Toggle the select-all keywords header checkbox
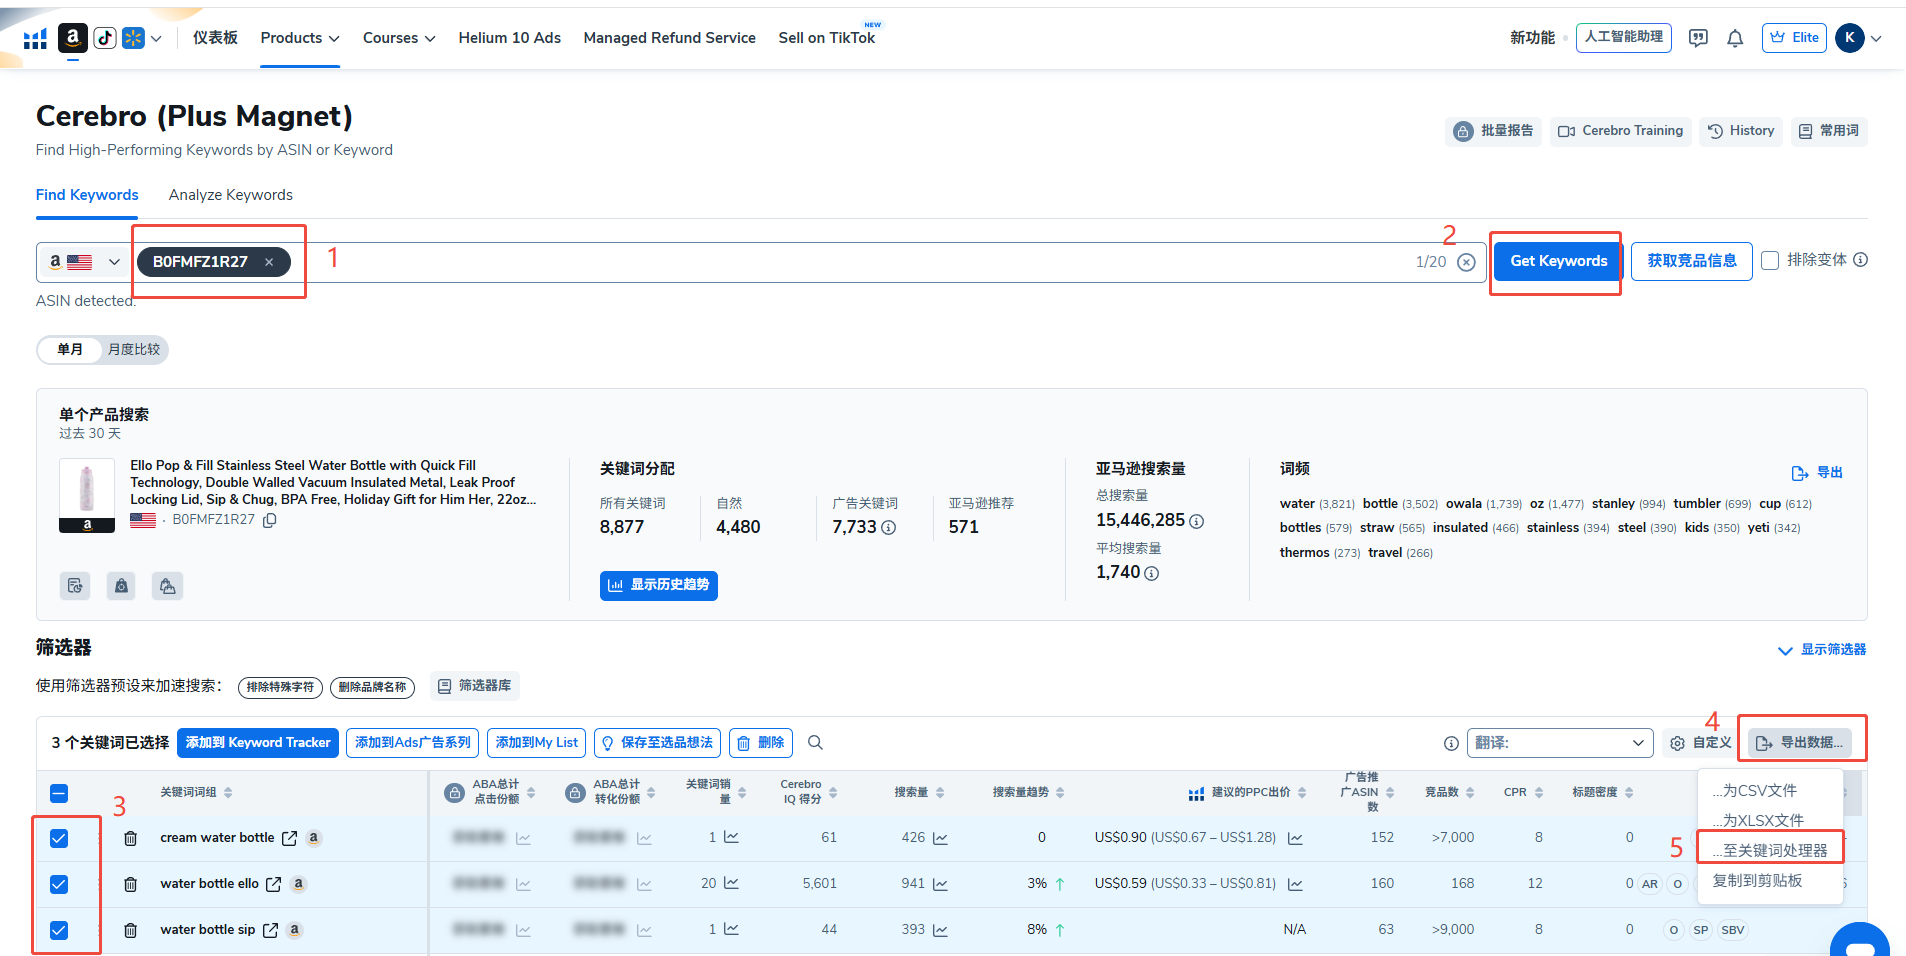The image size is (1906, 956). click(59, 793)
